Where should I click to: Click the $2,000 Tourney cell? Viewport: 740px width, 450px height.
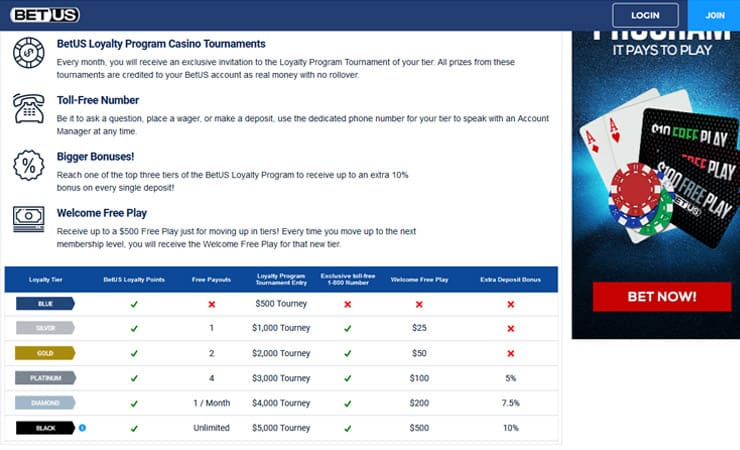pyautogui.click(x=281, y=353)
